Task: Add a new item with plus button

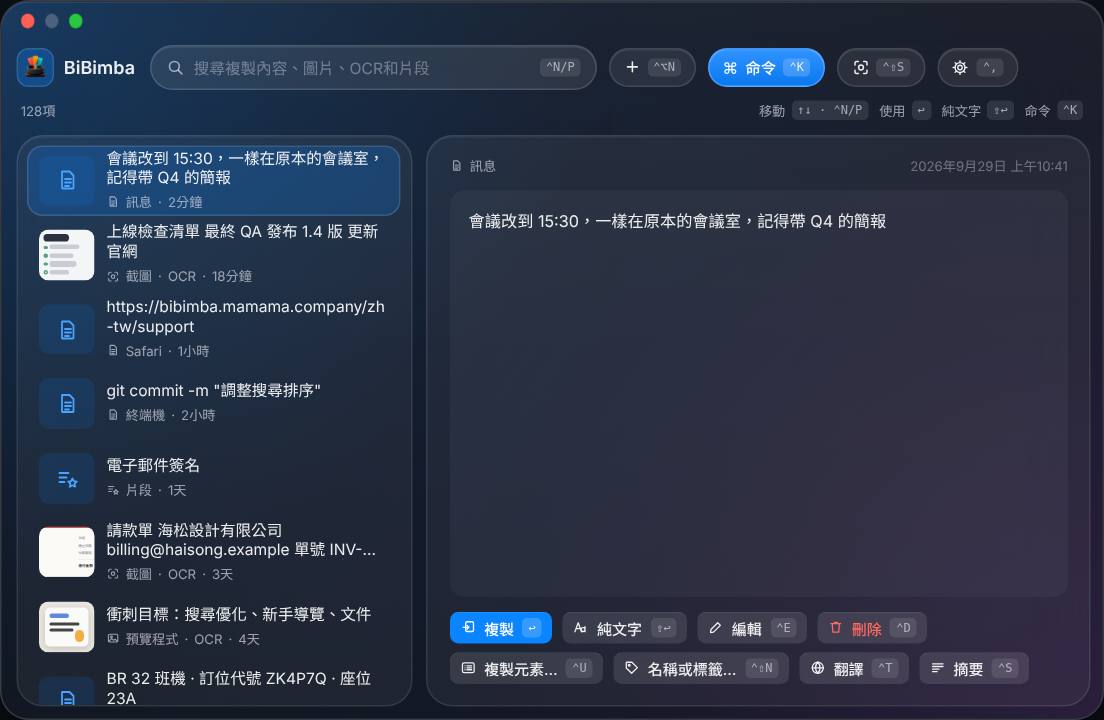Action: [x=652, y=68]
